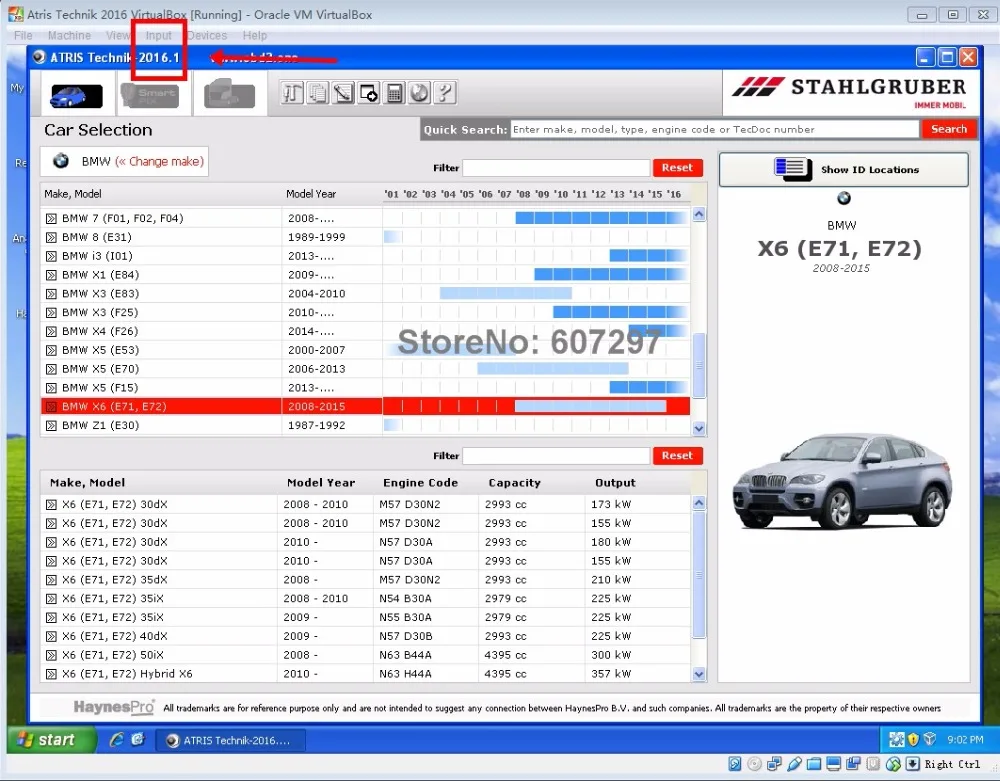Select BMW X5 (F15) model text
Screen dimensions: 1000x781
[100, 388]
